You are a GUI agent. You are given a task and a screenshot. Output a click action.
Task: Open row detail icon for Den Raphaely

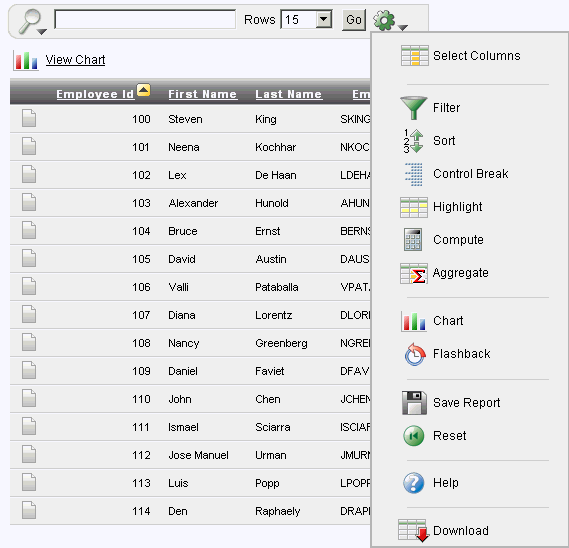click(29, 510)
